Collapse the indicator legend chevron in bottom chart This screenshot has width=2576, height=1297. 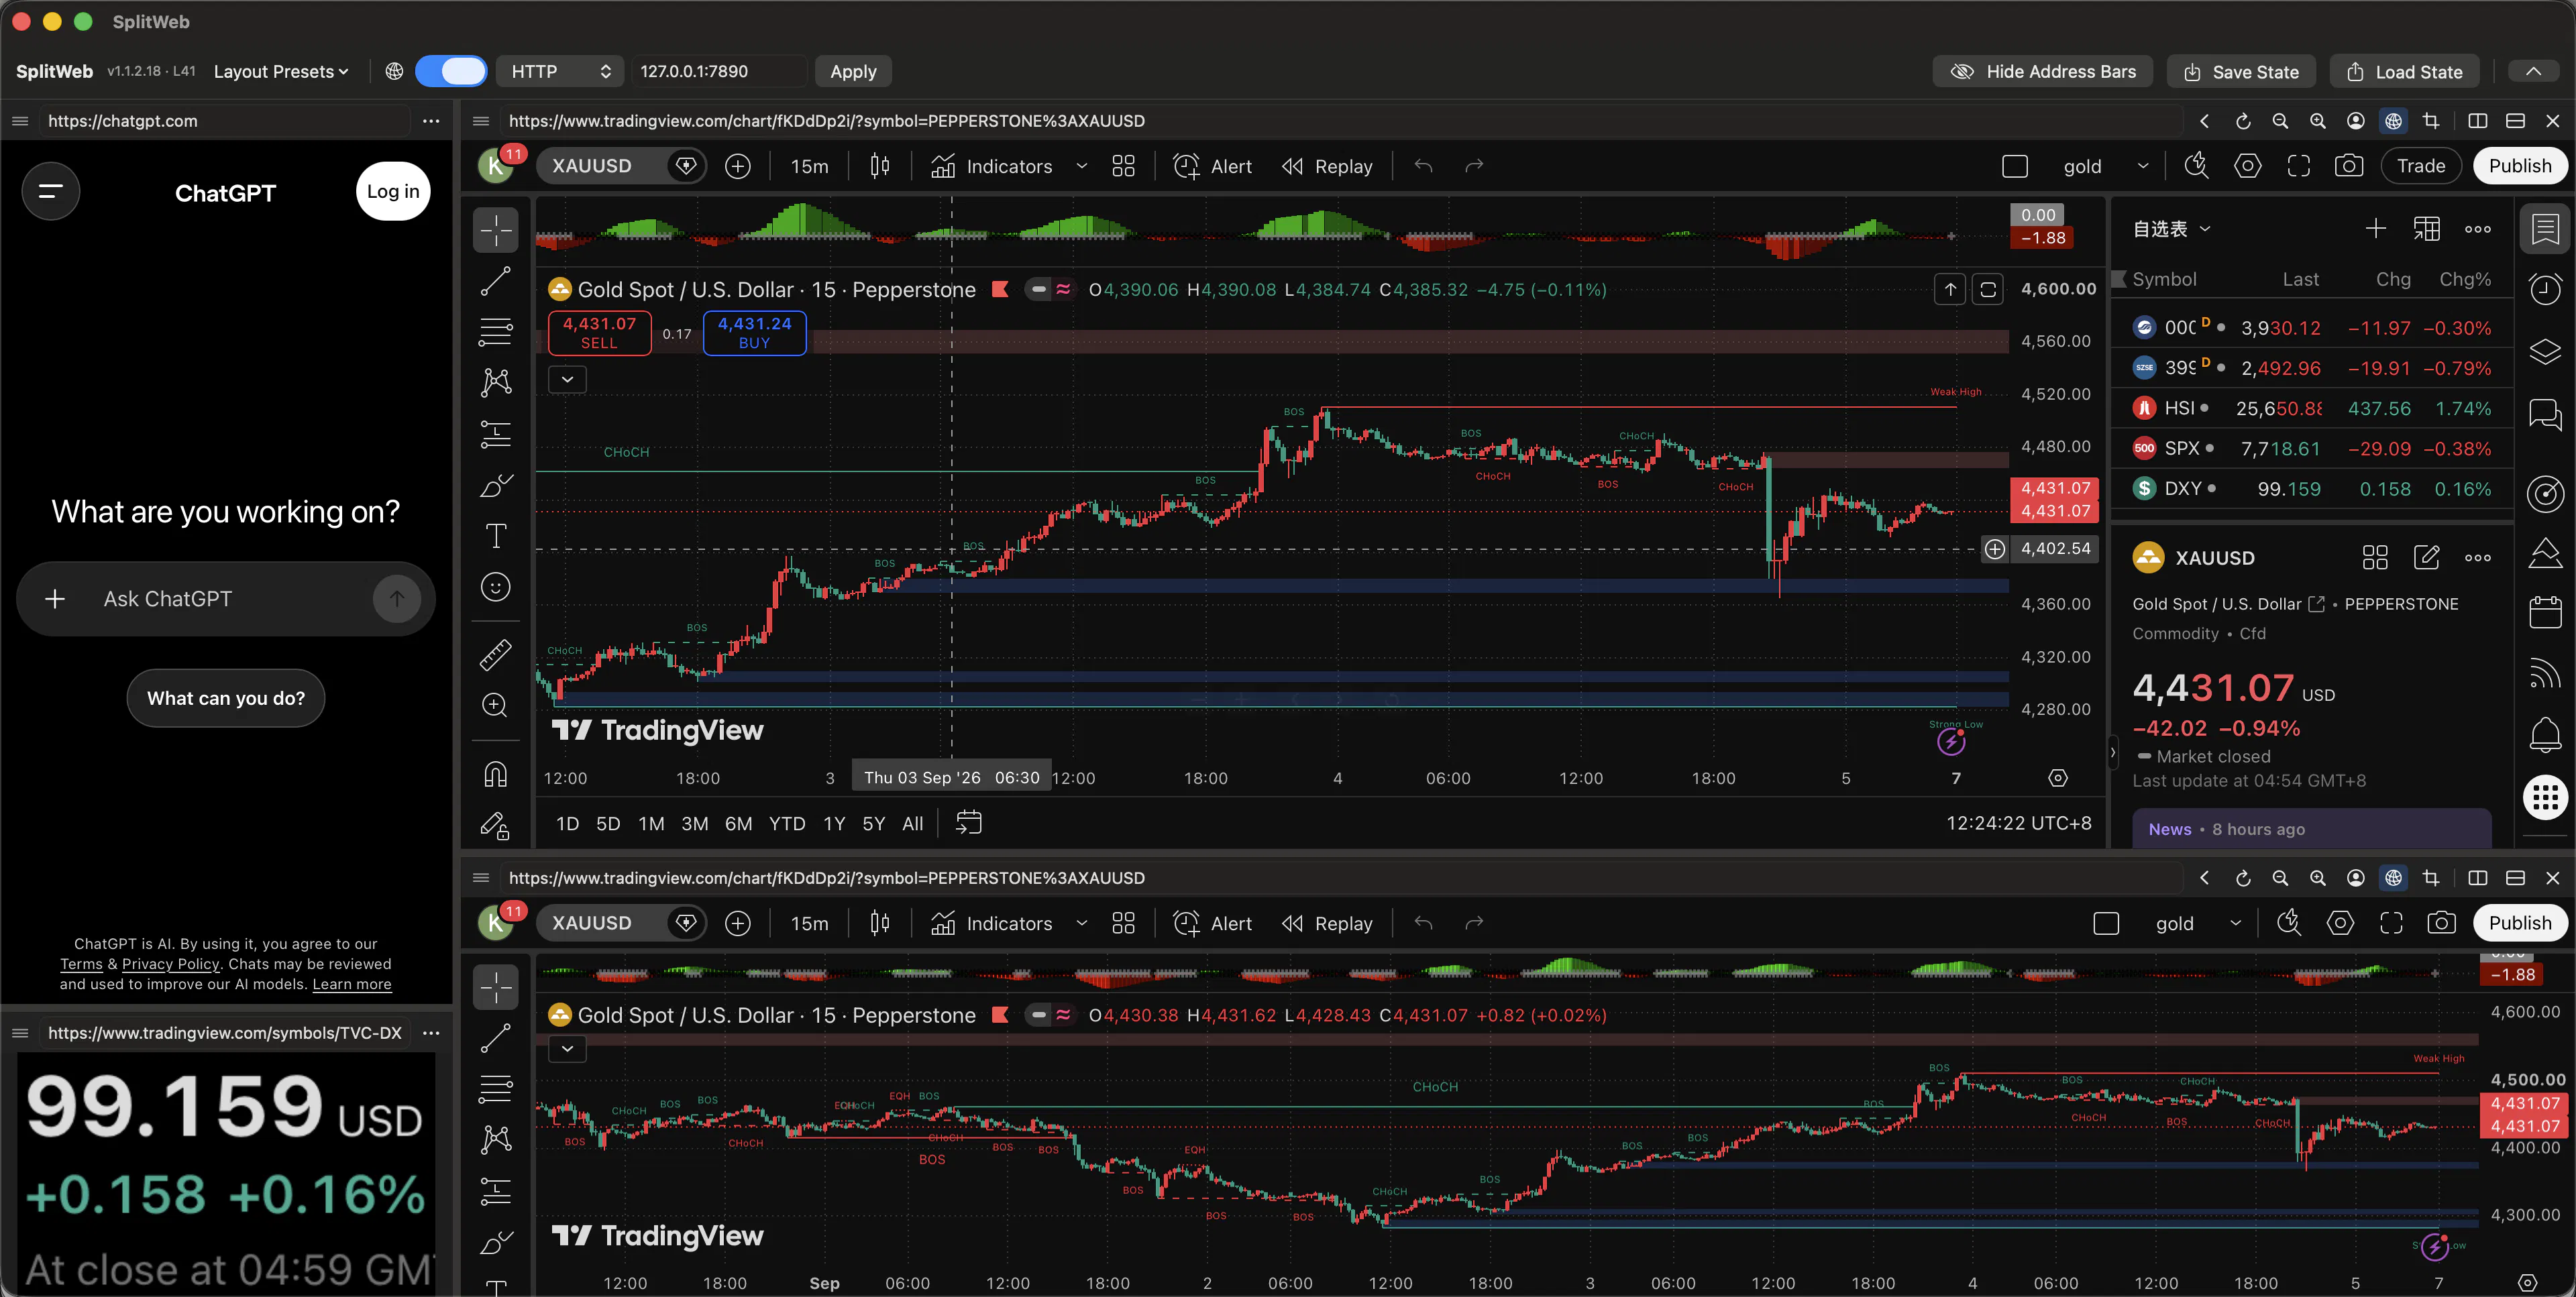coord(567,1048)
